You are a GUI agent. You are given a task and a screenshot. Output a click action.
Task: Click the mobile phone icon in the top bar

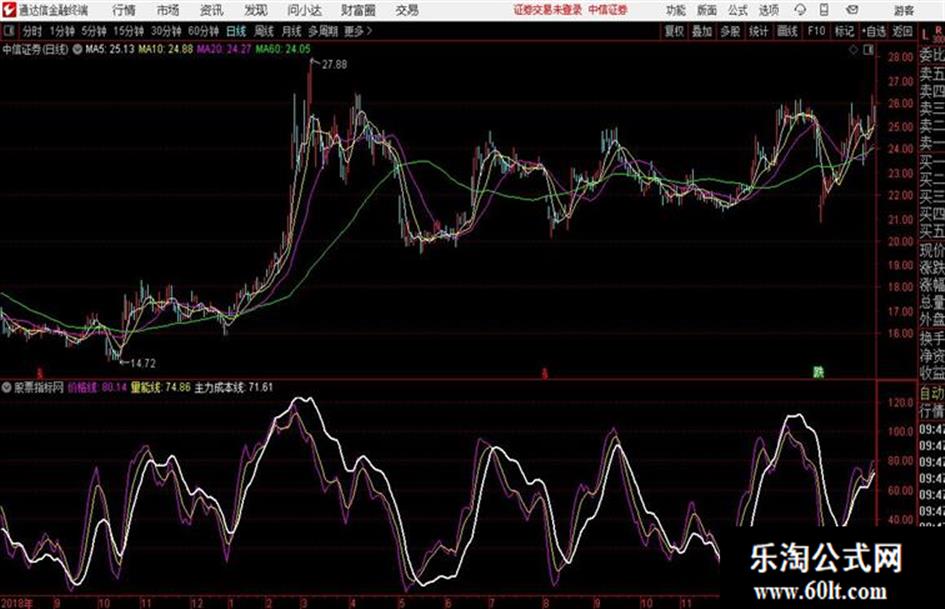(824, 10)
